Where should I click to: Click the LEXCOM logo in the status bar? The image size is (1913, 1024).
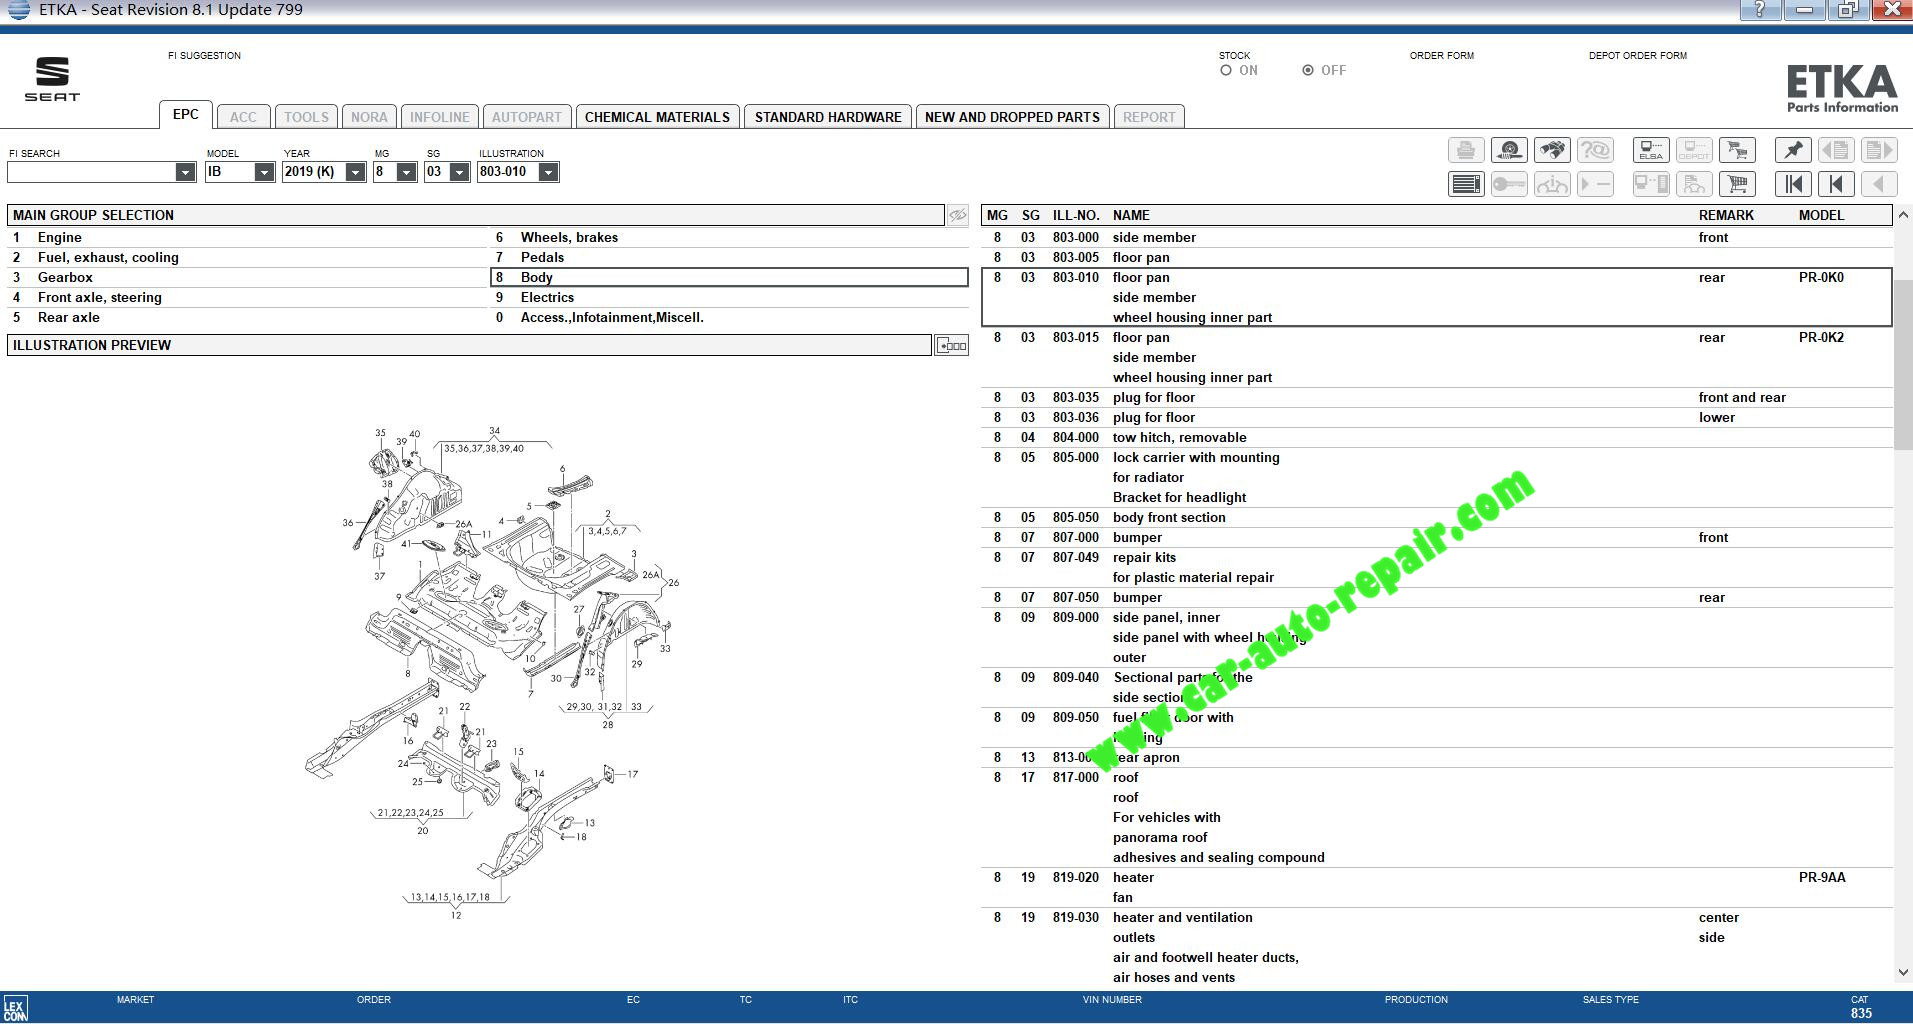click(x=15, y=1008)
